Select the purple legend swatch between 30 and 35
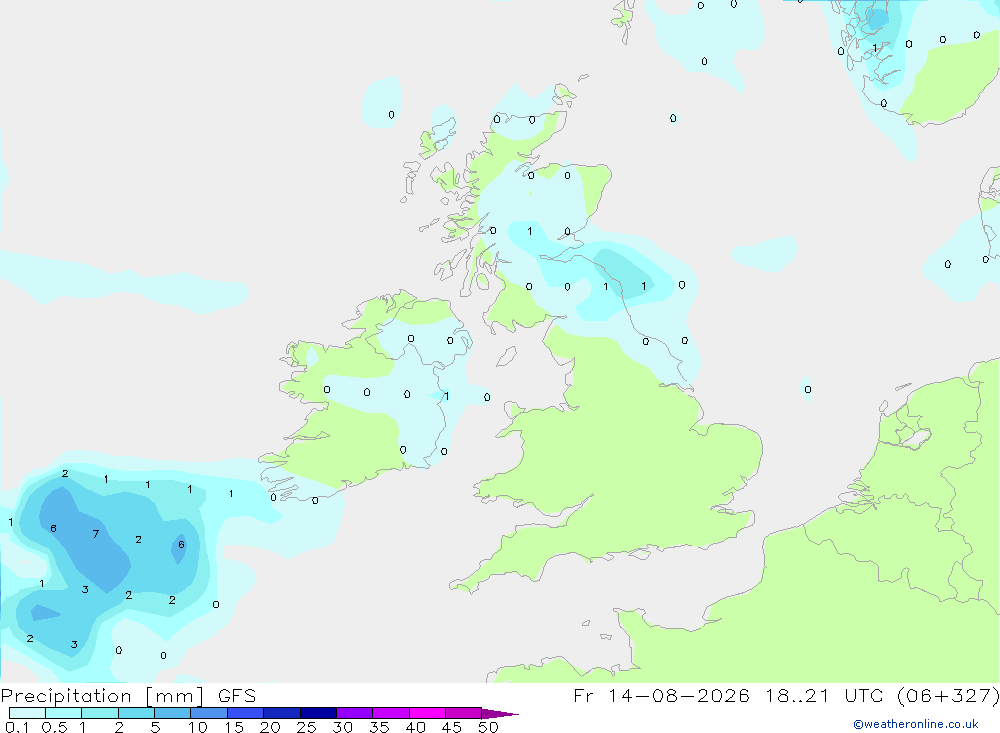Viewport: 1000px width, 733px height. point(354,713)
